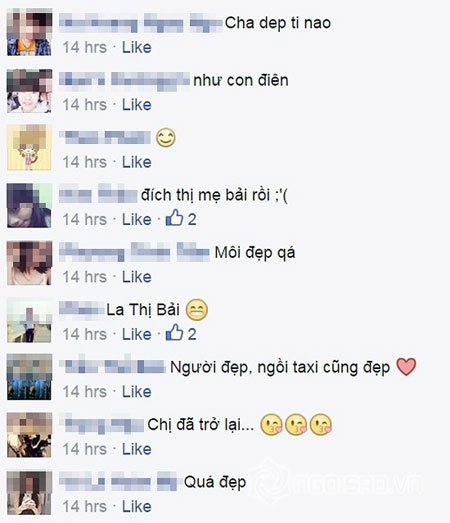Click the middle kissing emoji after 'Chị đã trở lại'

tap(296, 425)
